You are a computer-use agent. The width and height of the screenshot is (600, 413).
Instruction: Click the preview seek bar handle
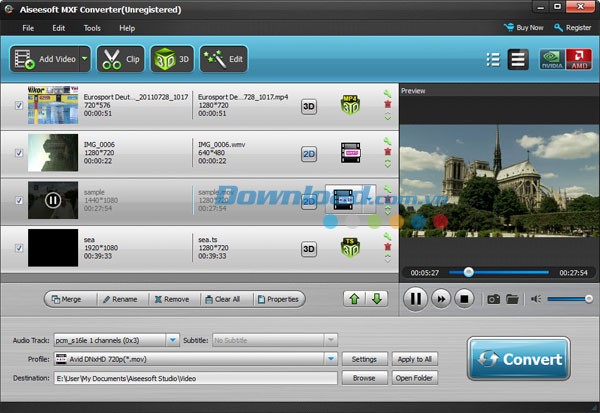(468, 272)
